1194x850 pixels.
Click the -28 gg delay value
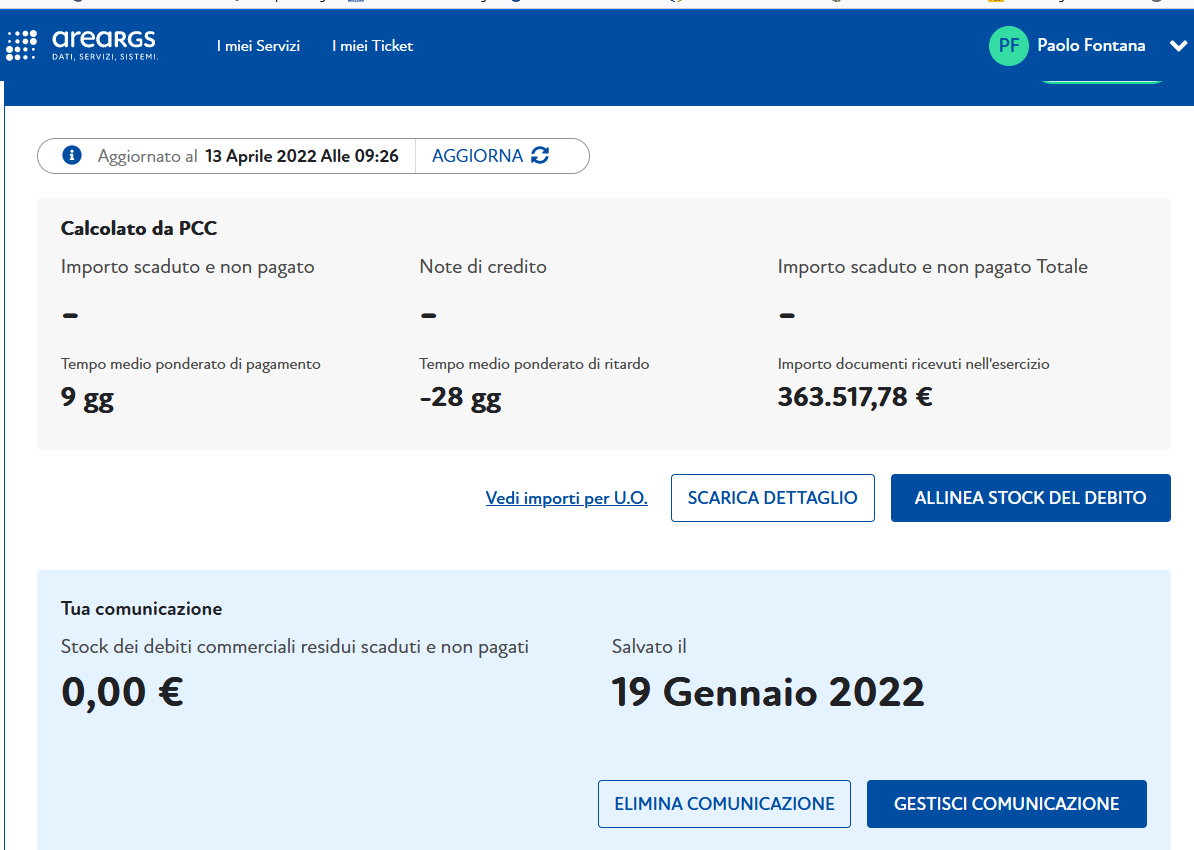pos(460,399)
